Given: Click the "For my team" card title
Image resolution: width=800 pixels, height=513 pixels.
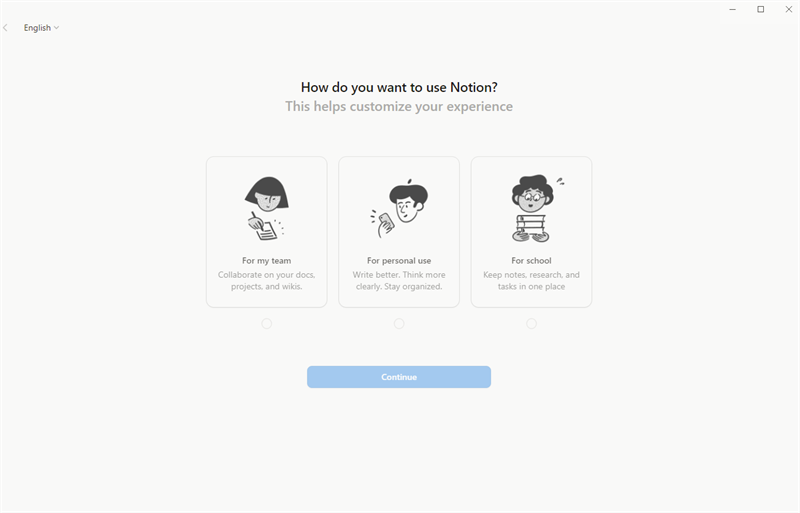Looking at the screenshot, I should (266, 261).
